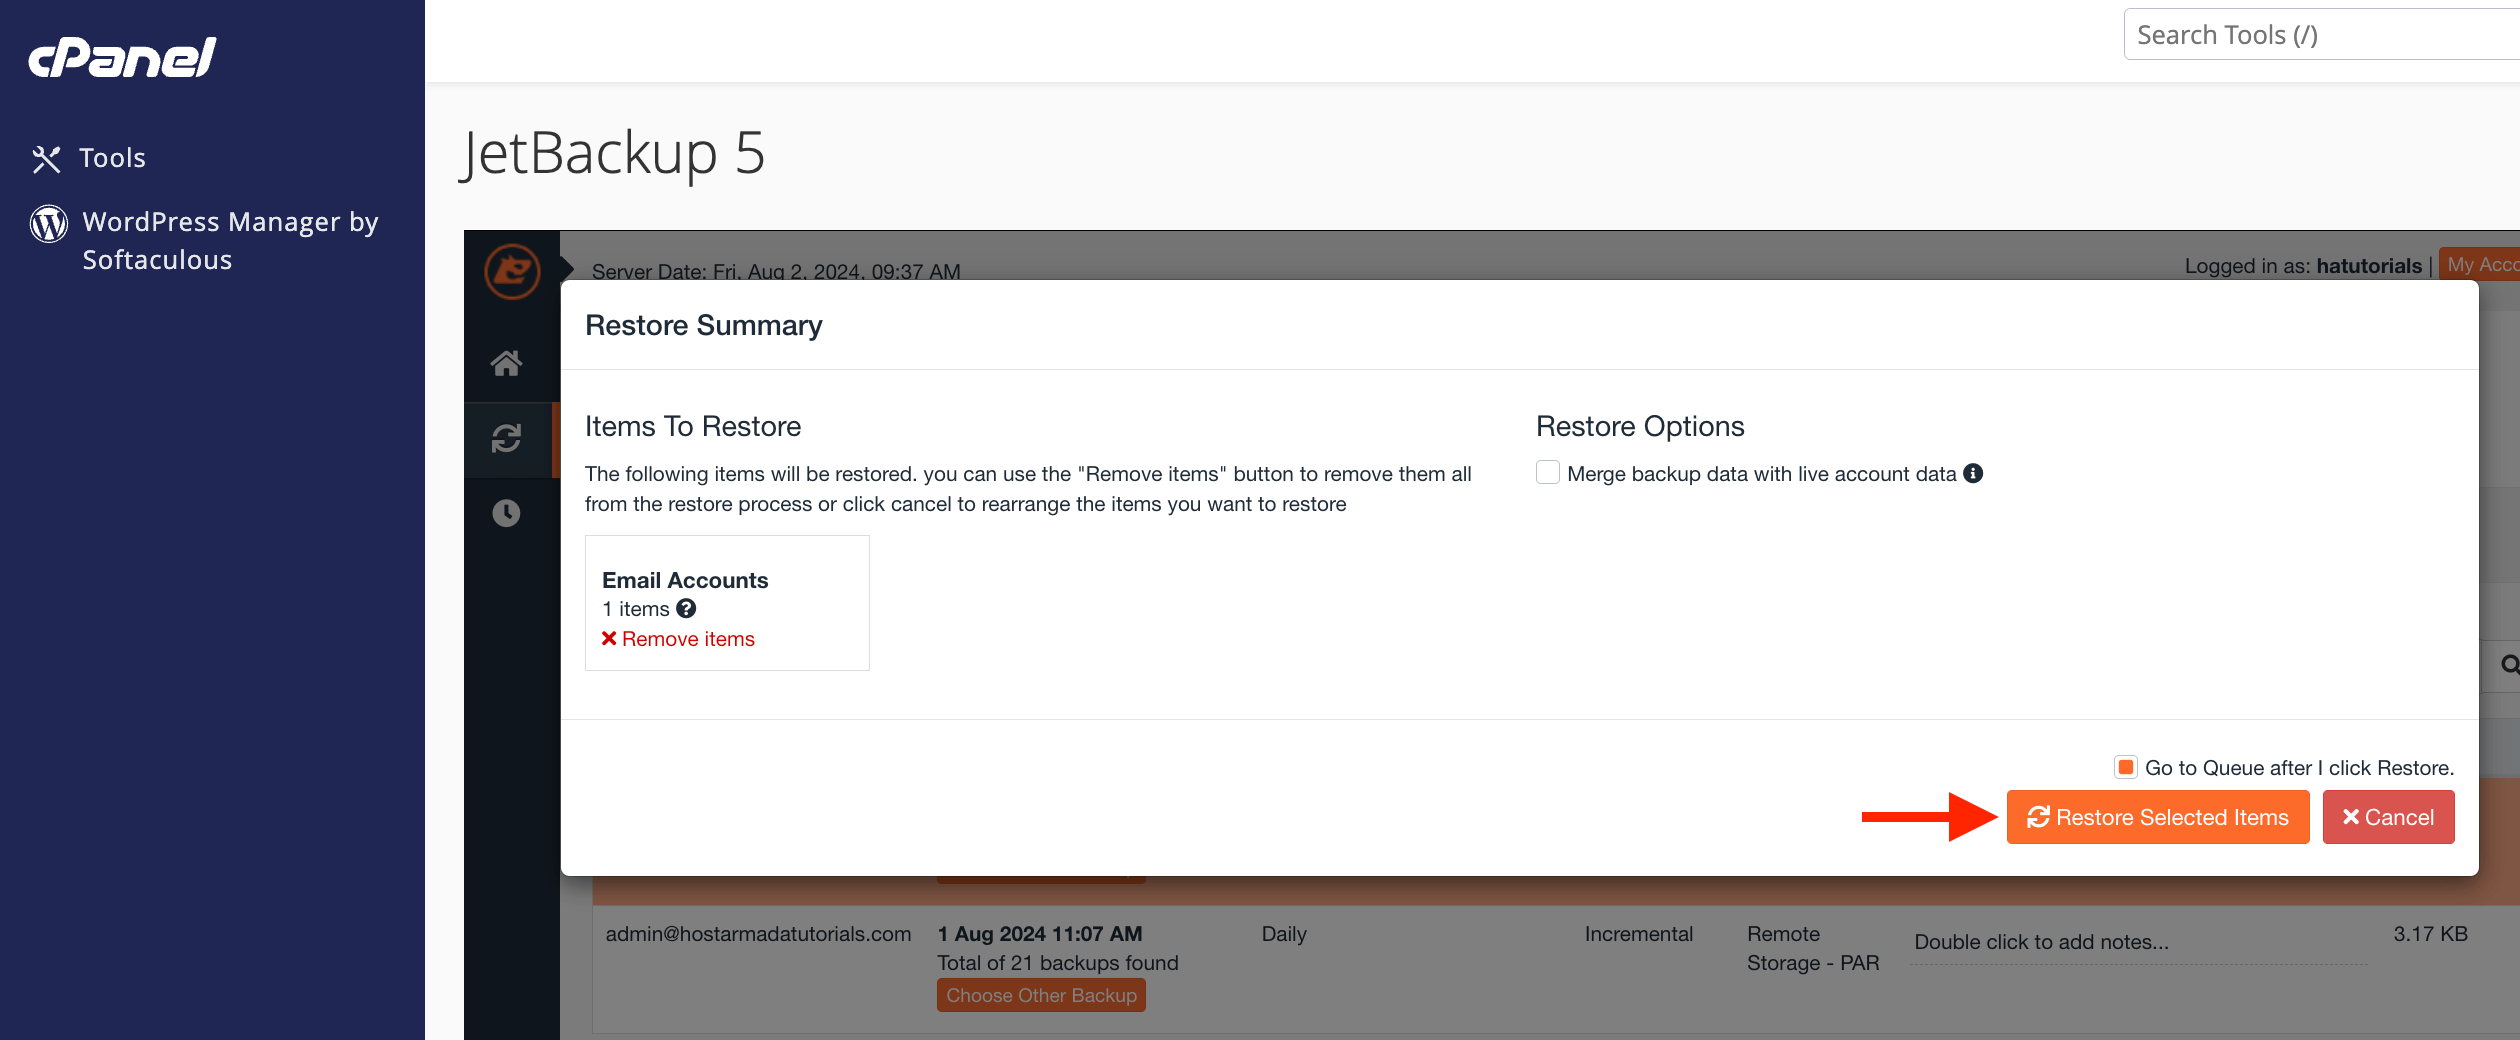The image size is (2520, 1040).
Task: Click the Server Date text
Action: 776,271
